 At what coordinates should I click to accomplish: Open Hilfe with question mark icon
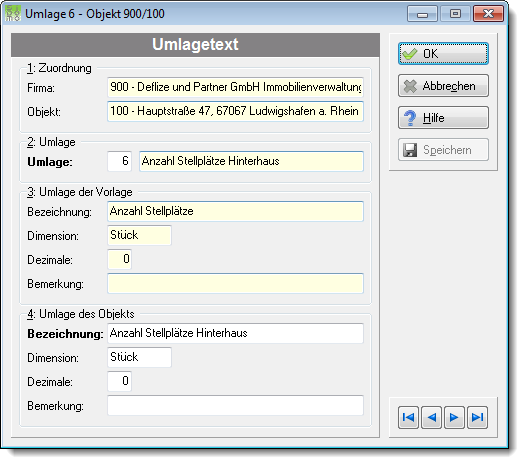(443, 118)
